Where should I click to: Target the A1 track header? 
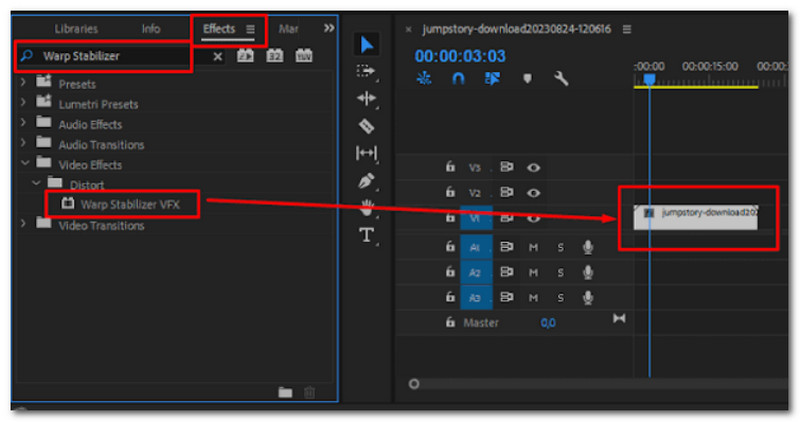(476, 247)
